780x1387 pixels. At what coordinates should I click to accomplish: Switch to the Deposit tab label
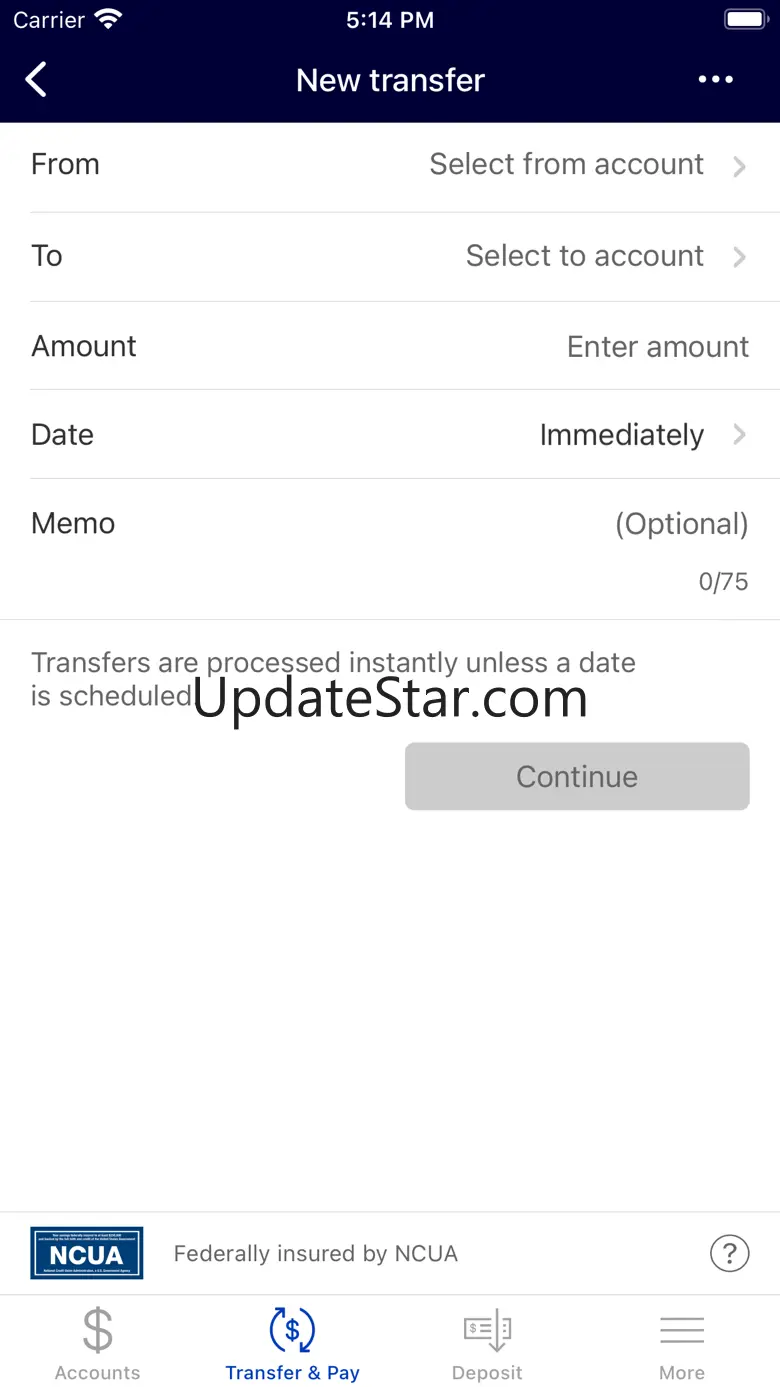(487, 1373)
